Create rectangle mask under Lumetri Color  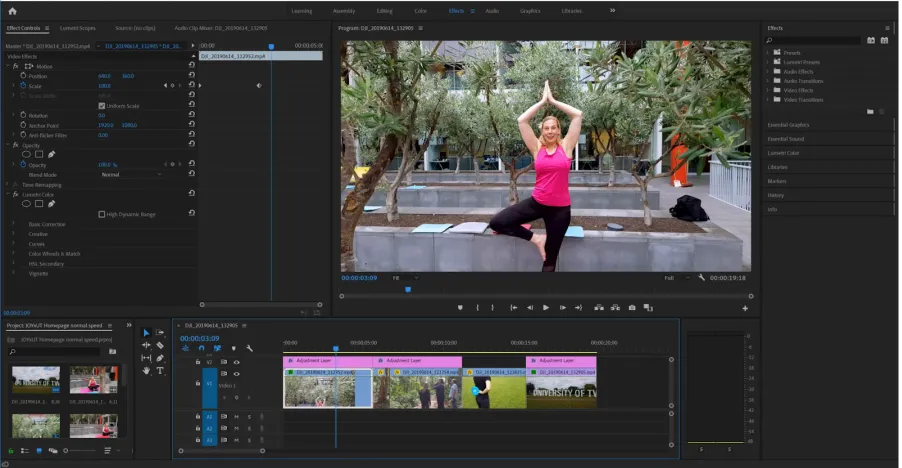pyautogui.click(x=39, y=204)
